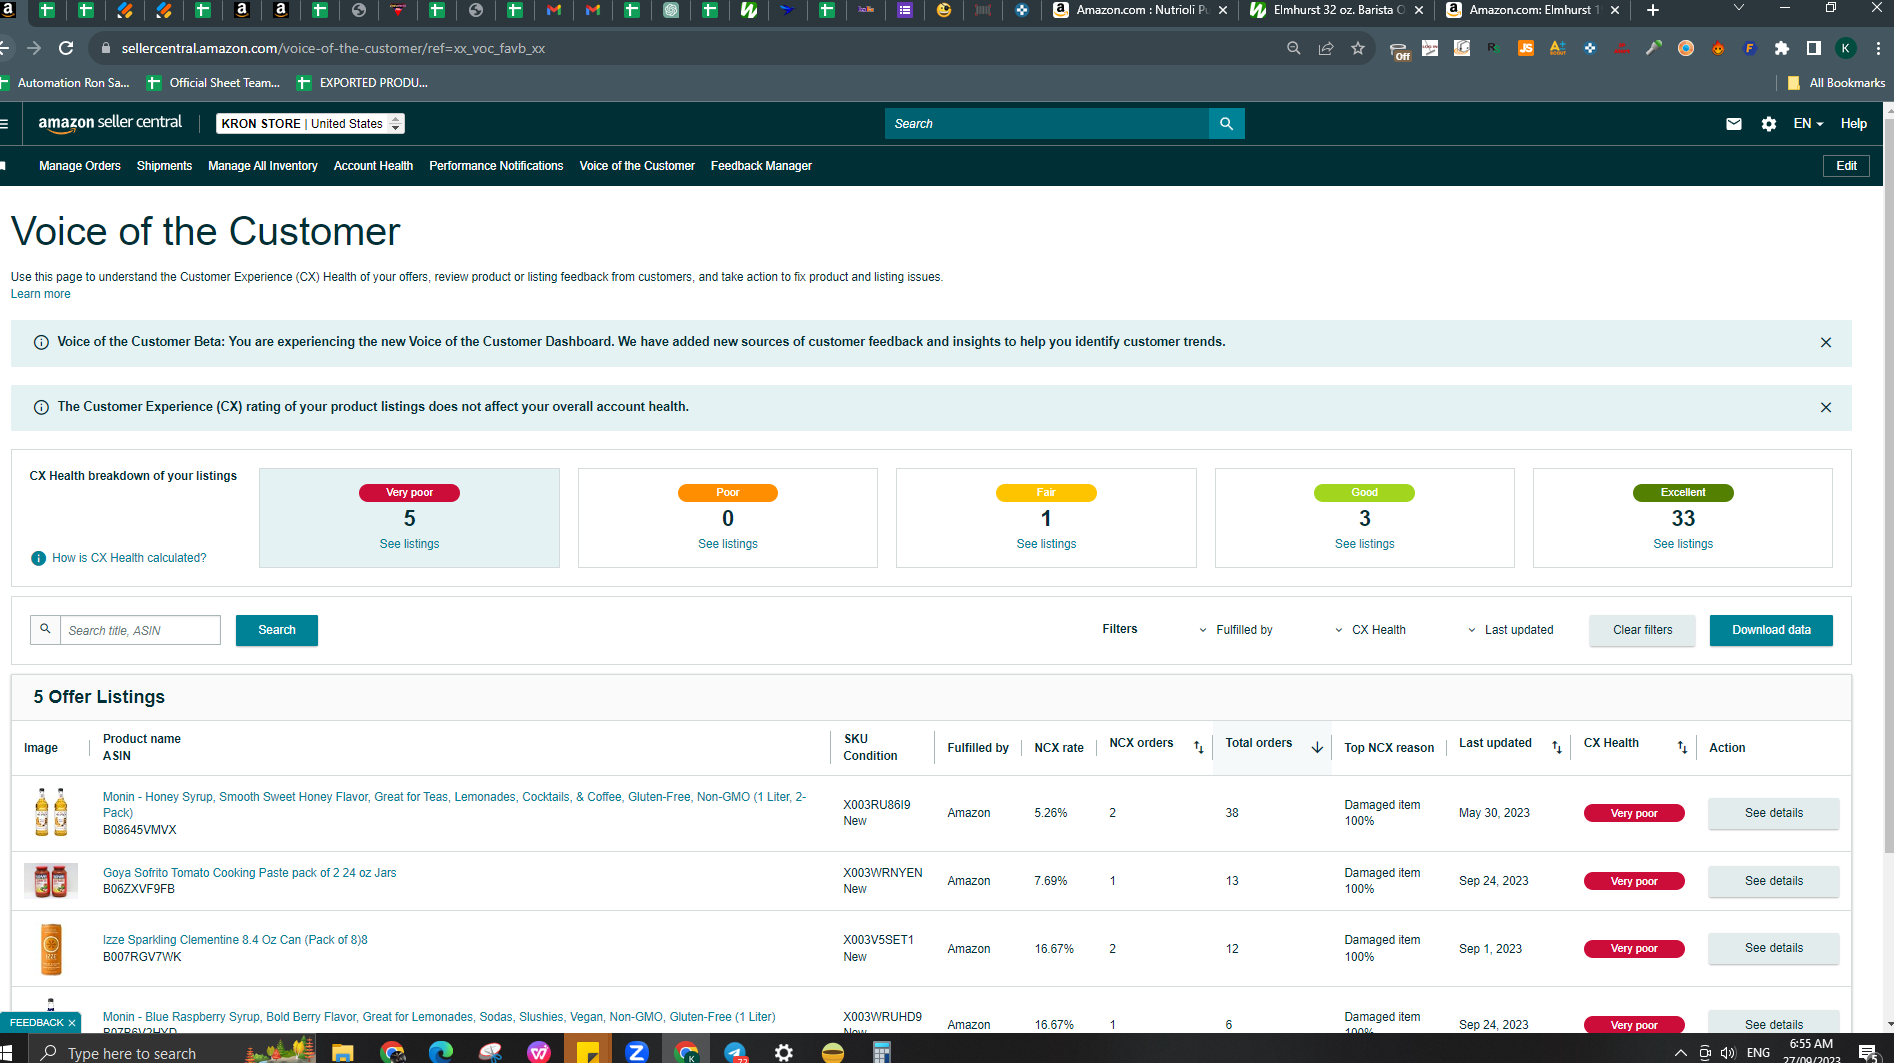Open Izze Sparkling Clementine product link
The width and height of the screenshot is (1894, 1063).
235,940
